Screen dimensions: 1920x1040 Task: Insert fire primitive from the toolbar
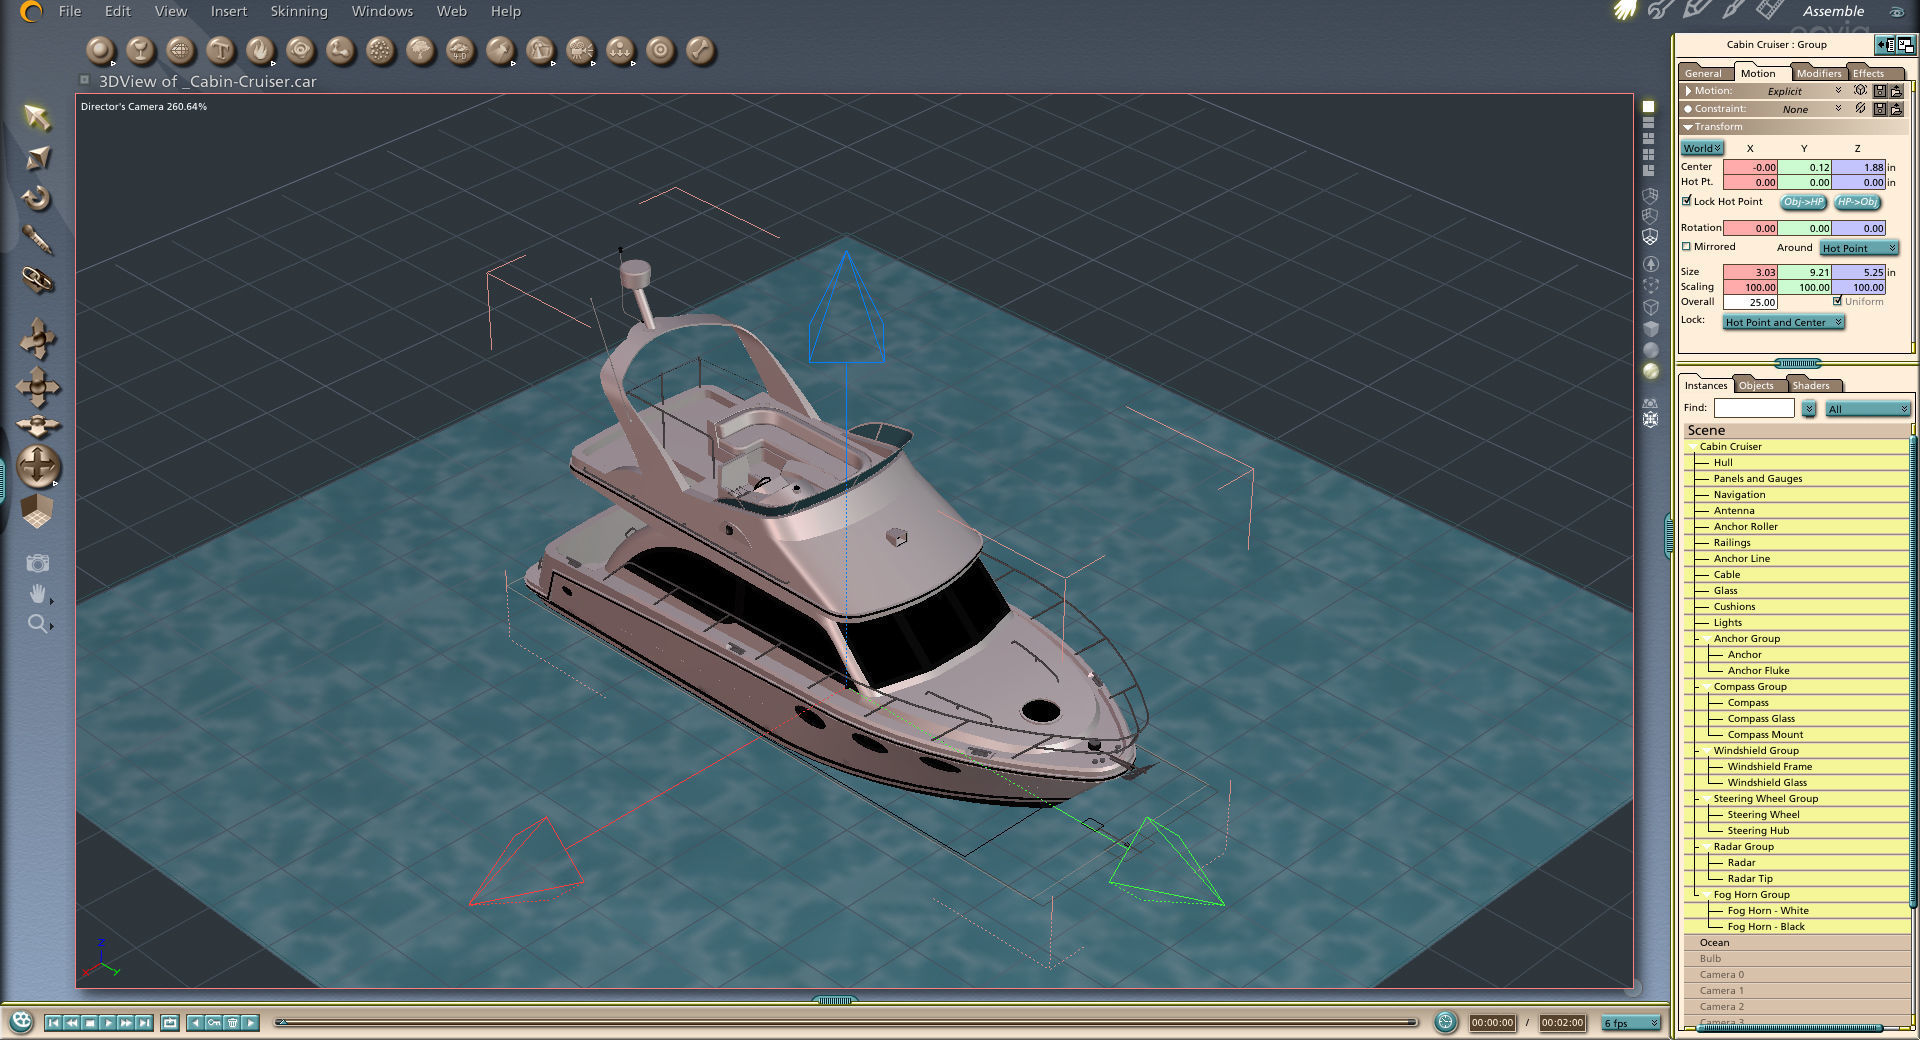pos(260,50)
